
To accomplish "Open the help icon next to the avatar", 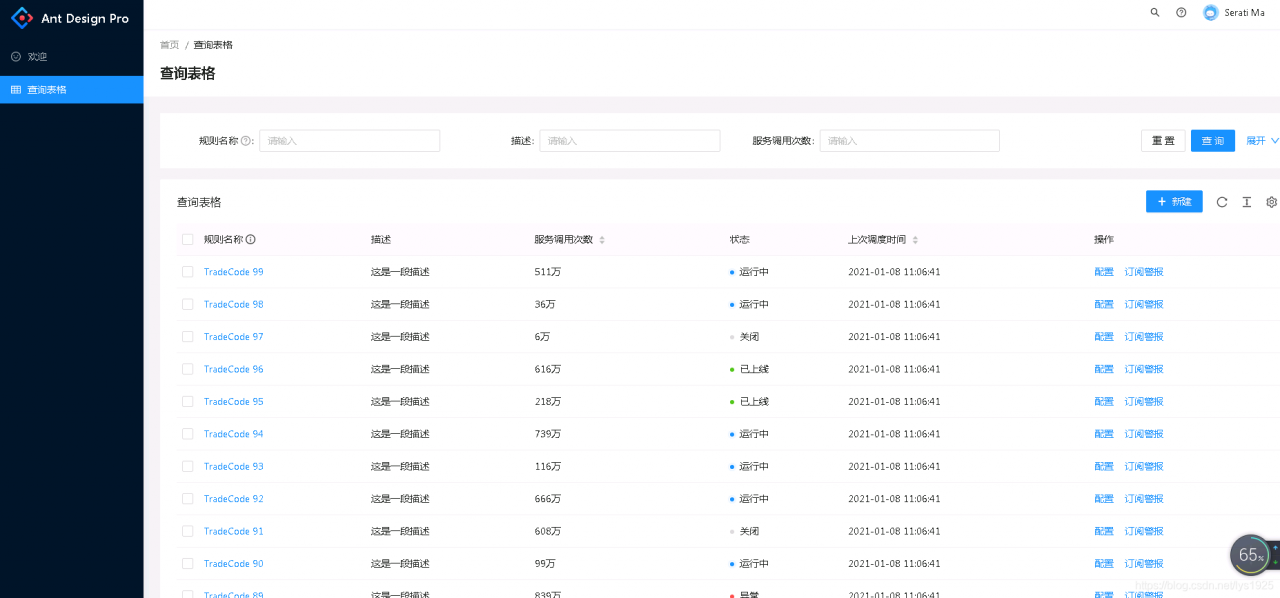I will pyautogui.click(x=1181, y=12).
